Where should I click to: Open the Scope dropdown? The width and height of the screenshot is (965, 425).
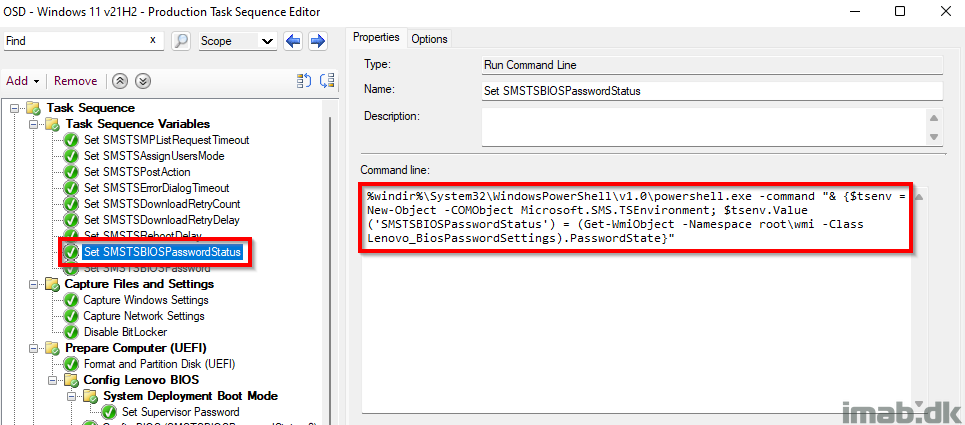pos(238,41)
